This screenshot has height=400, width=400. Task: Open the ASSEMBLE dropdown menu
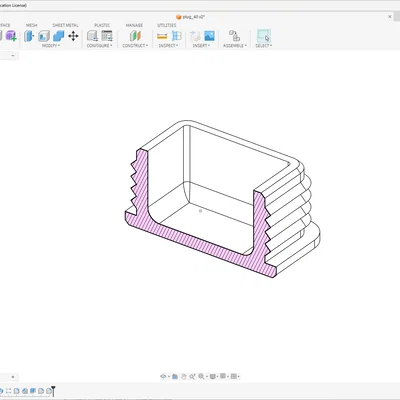[x=235, y=46]
